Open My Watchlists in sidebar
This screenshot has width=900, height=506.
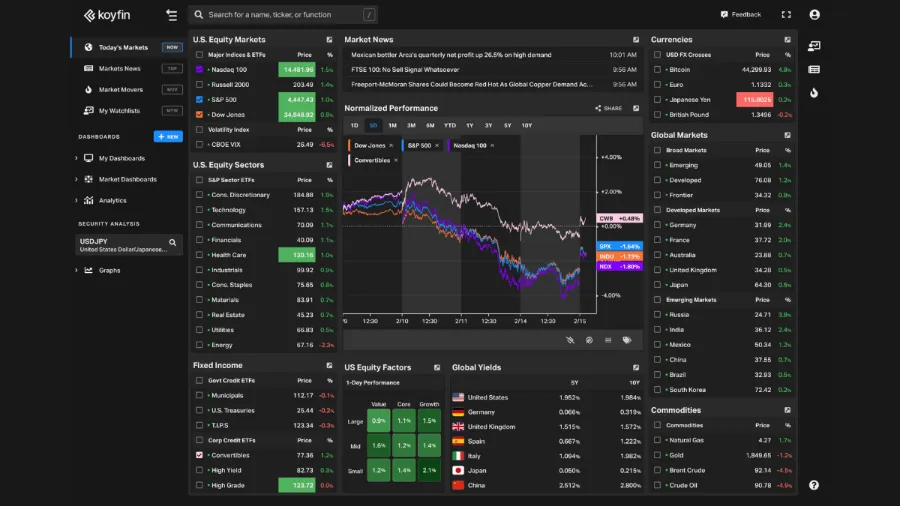(127, 111)
